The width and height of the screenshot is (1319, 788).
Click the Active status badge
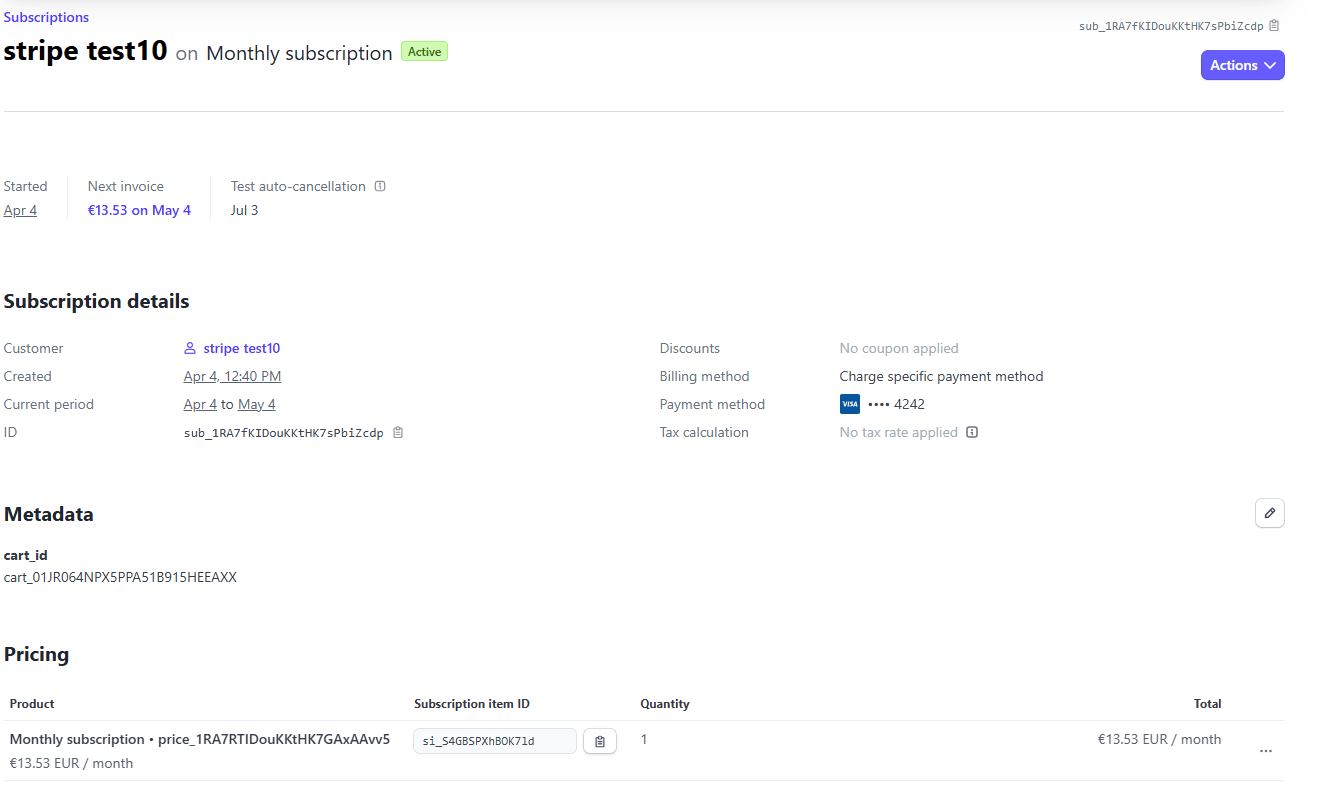[423, 51]
